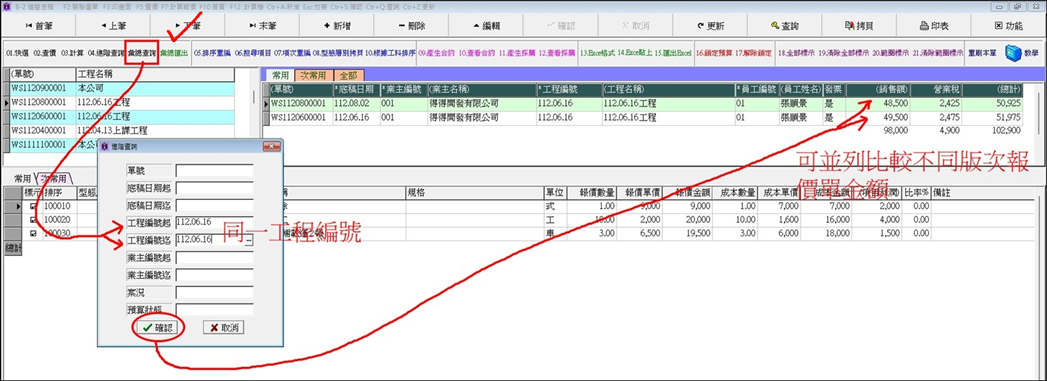
Task: Click 20.範圍標示 range mark
Action: point(890,53)
